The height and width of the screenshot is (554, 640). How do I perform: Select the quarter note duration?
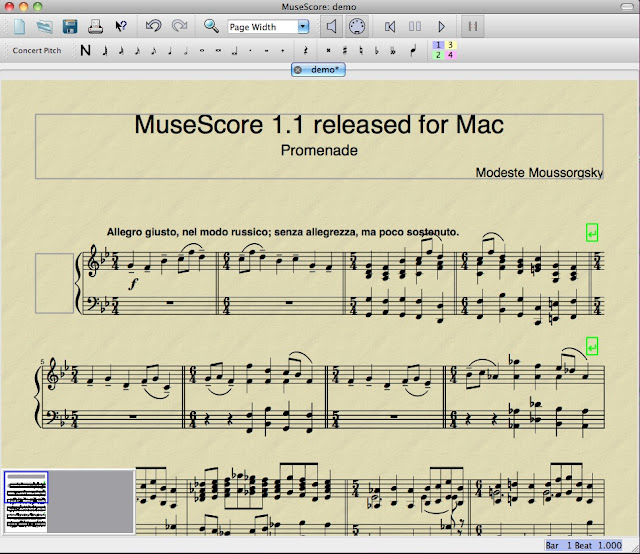tap(170, 51)
